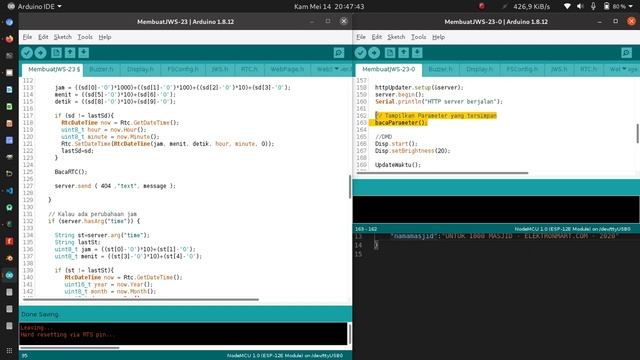Click console scrollbar under Hard resetting message

pos(69,347)
